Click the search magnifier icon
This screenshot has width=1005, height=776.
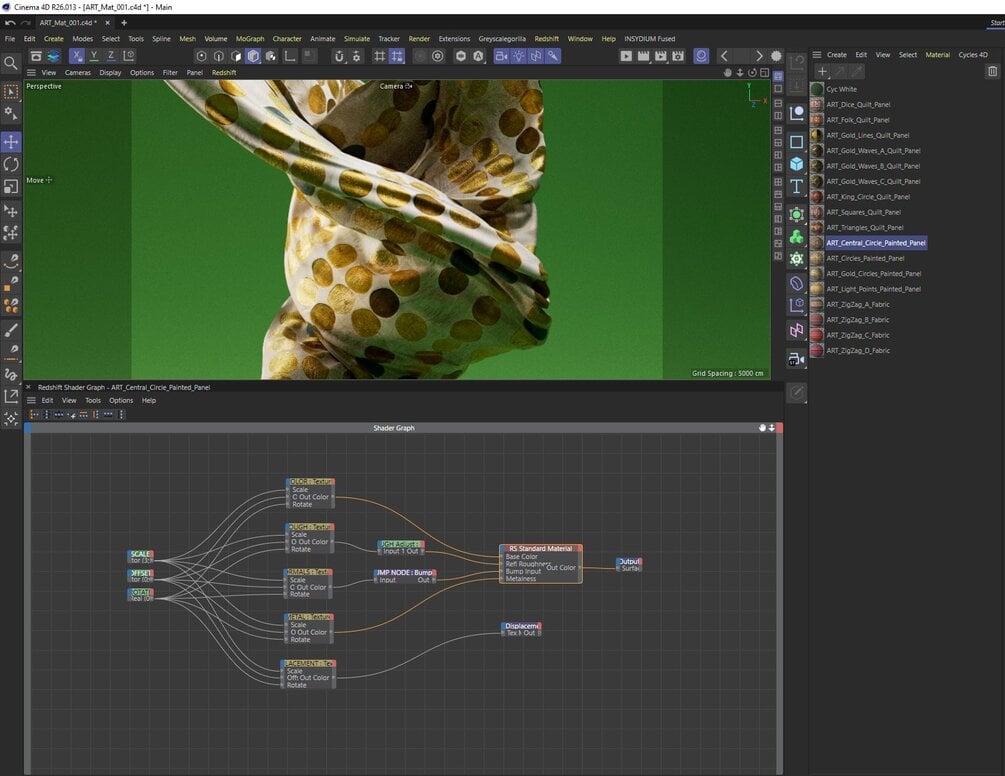click(11, 63)
